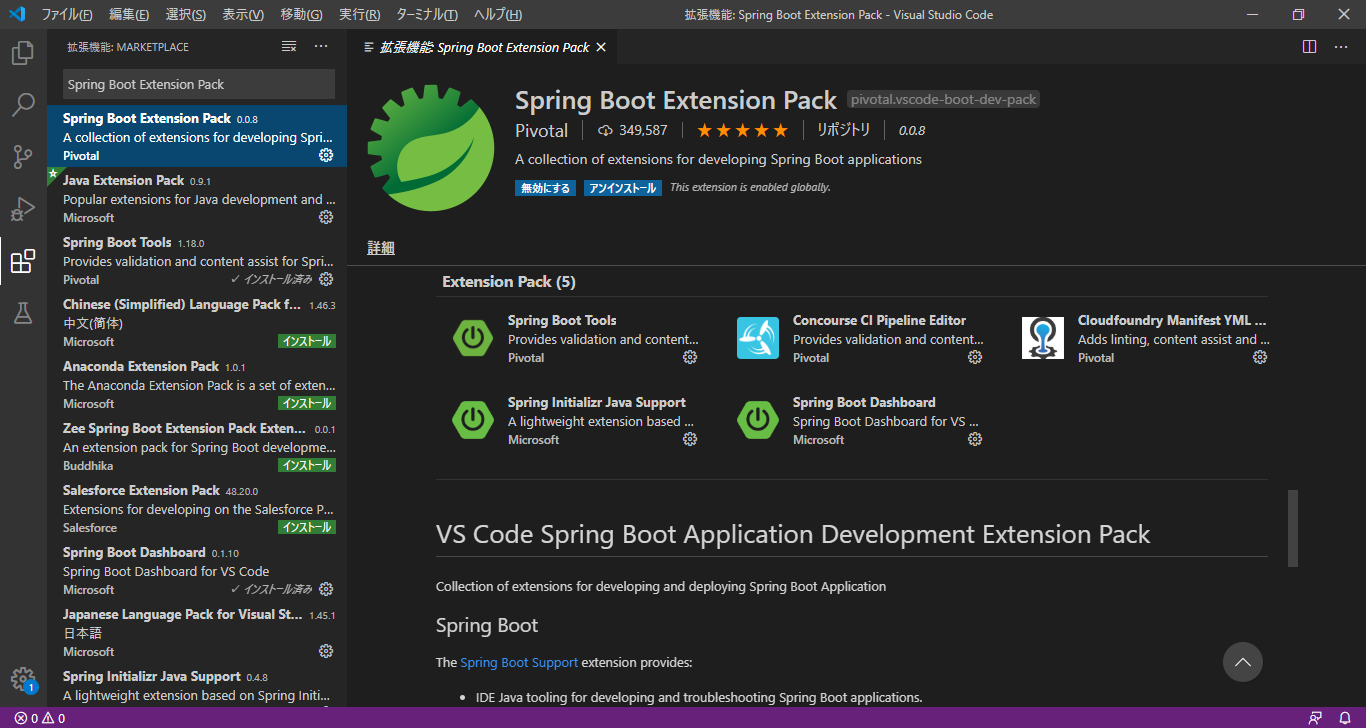Image resolution: width=1366 pixels, height=728 pixels.
Task: Open gear for Spring Boot Dashboard list item
Action: coord(326,589)
